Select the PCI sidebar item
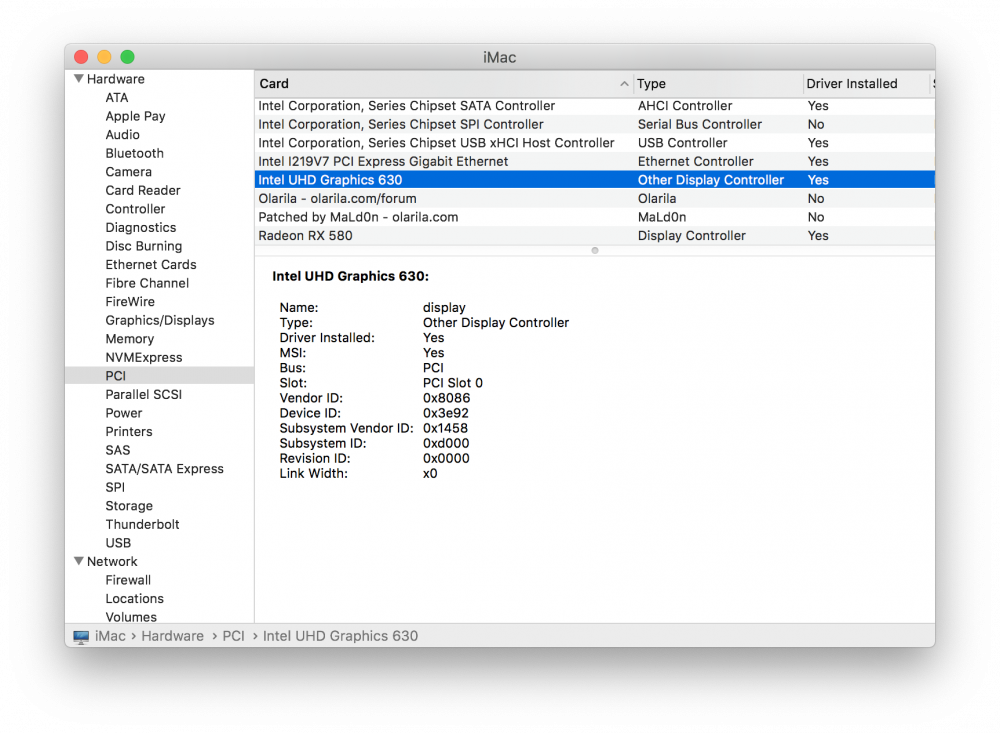This screenshot has height=733, width=1000. [x=159, y=376]
